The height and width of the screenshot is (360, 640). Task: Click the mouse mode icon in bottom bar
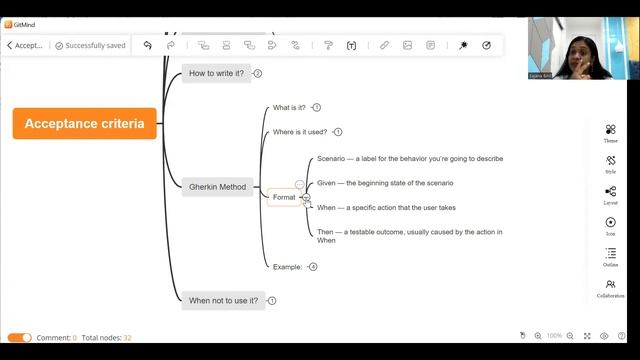523,336
